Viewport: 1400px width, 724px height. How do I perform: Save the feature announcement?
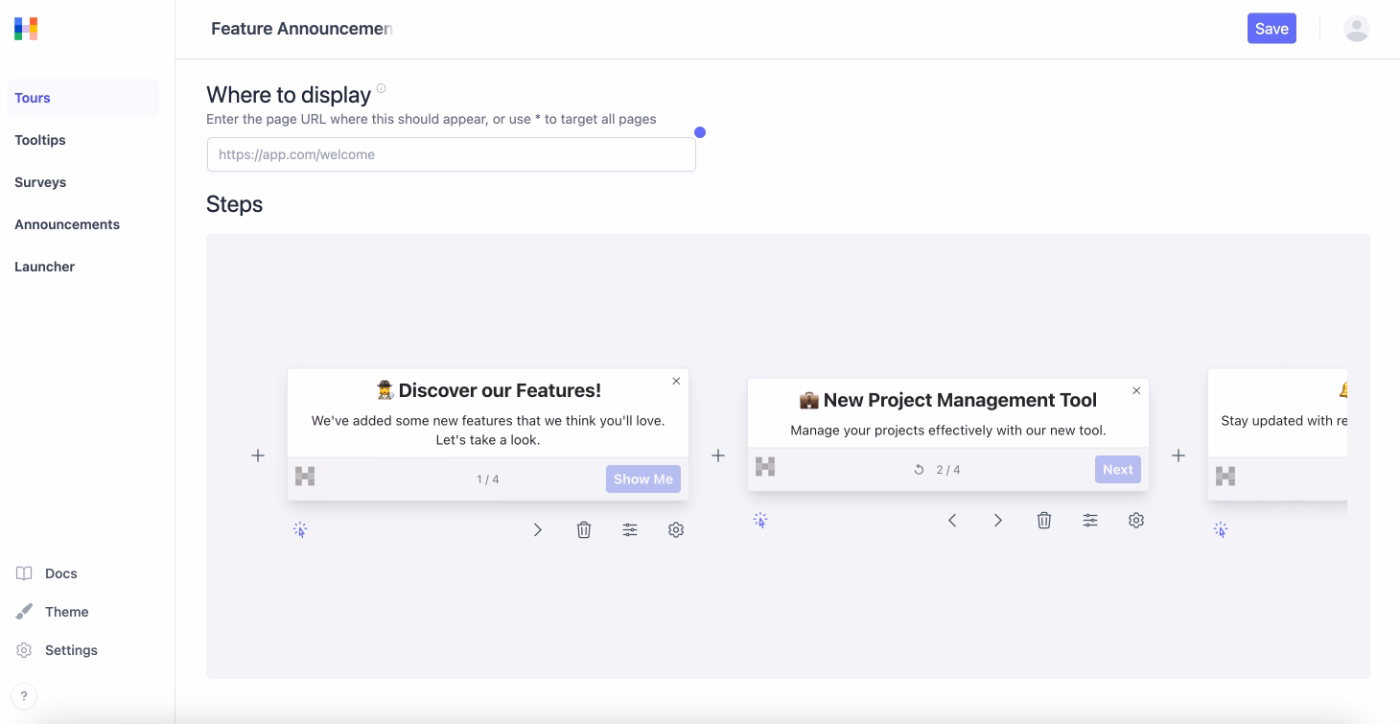pos(1271,28)
